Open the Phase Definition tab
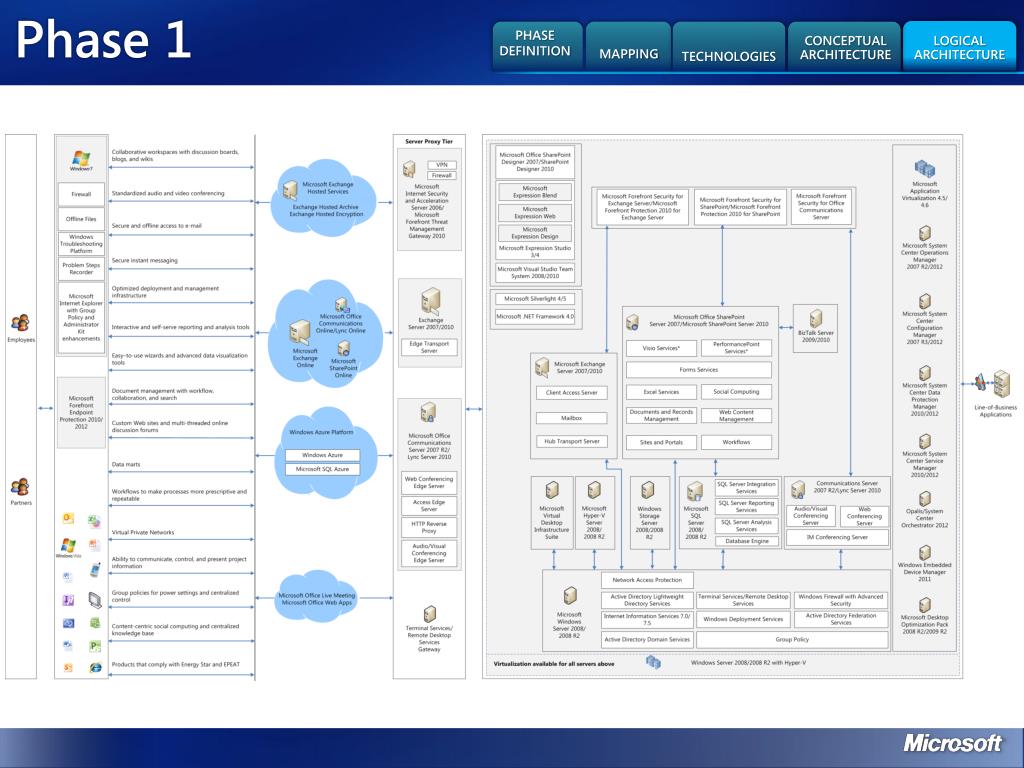 (x=537, y=45)
